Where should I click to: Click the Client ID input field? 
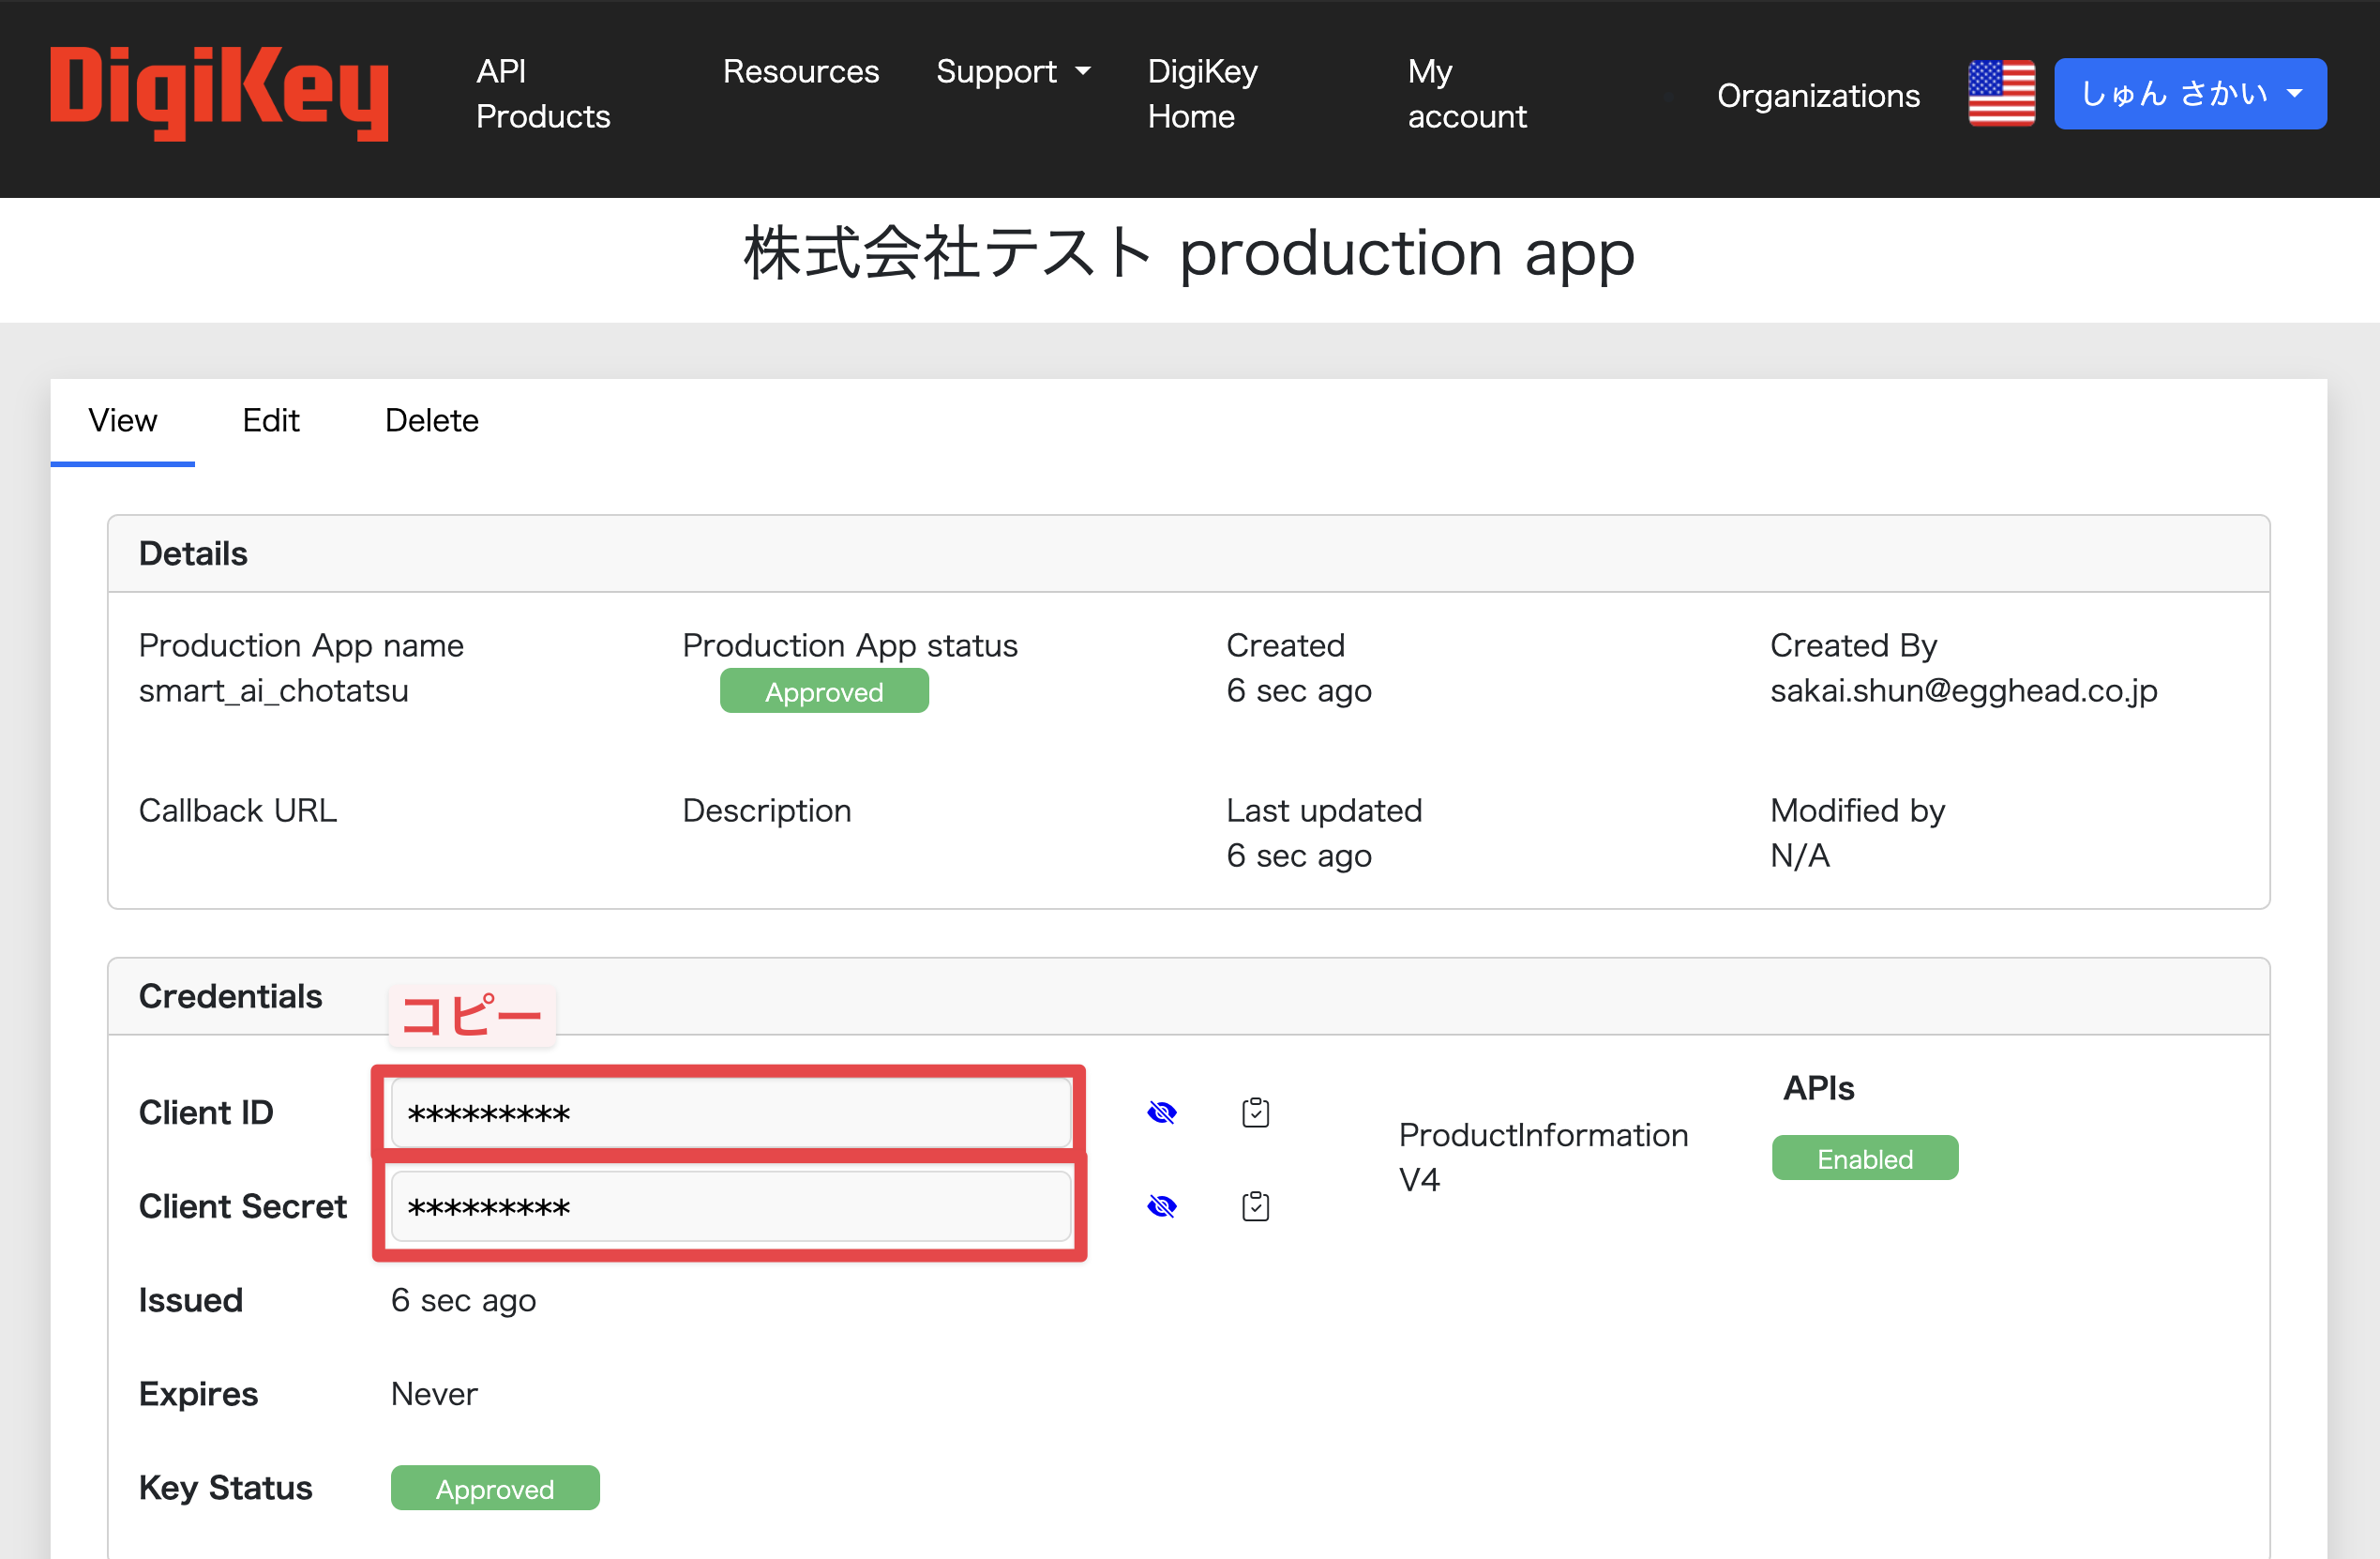pos(730,1112)
